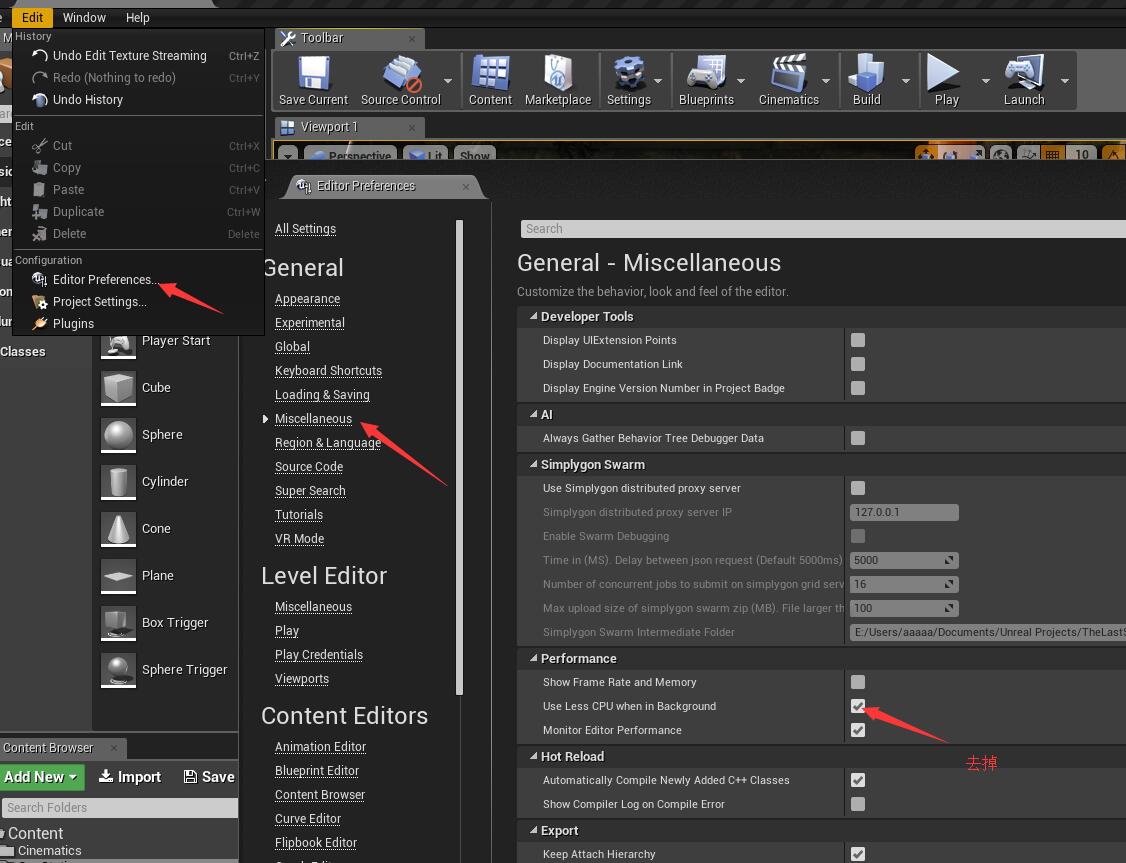Click the Cut icon in Edit menu
Image resolution: width=1126 pixels, height=863 pixels.
40,146
